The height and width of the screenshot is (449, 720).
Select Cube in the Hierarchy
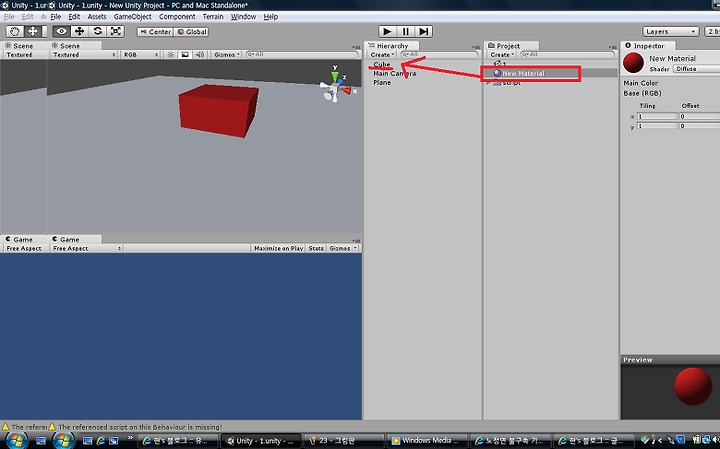[x=382, y=64]
